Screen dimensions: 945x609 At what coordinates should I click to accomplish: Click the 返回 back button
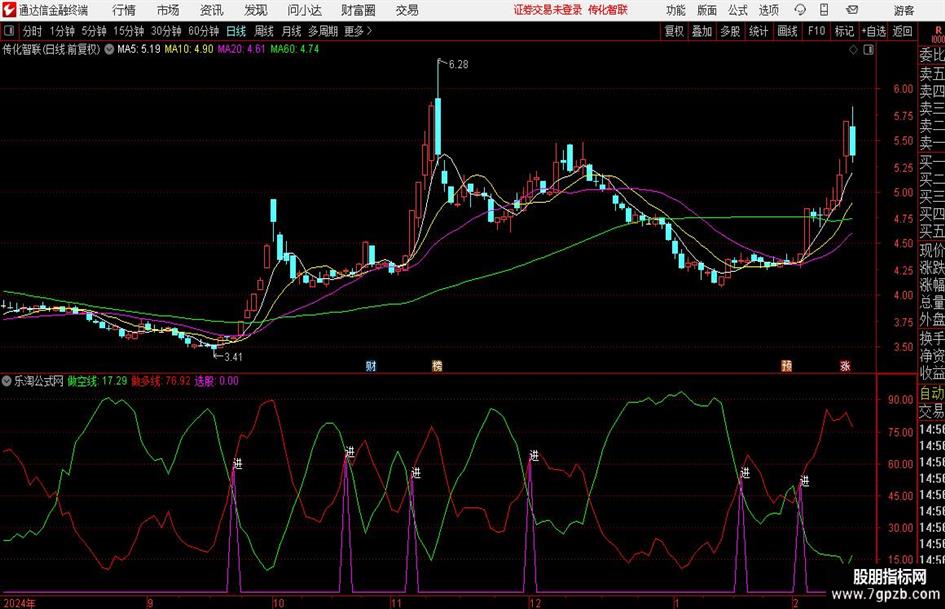point(902,31)
